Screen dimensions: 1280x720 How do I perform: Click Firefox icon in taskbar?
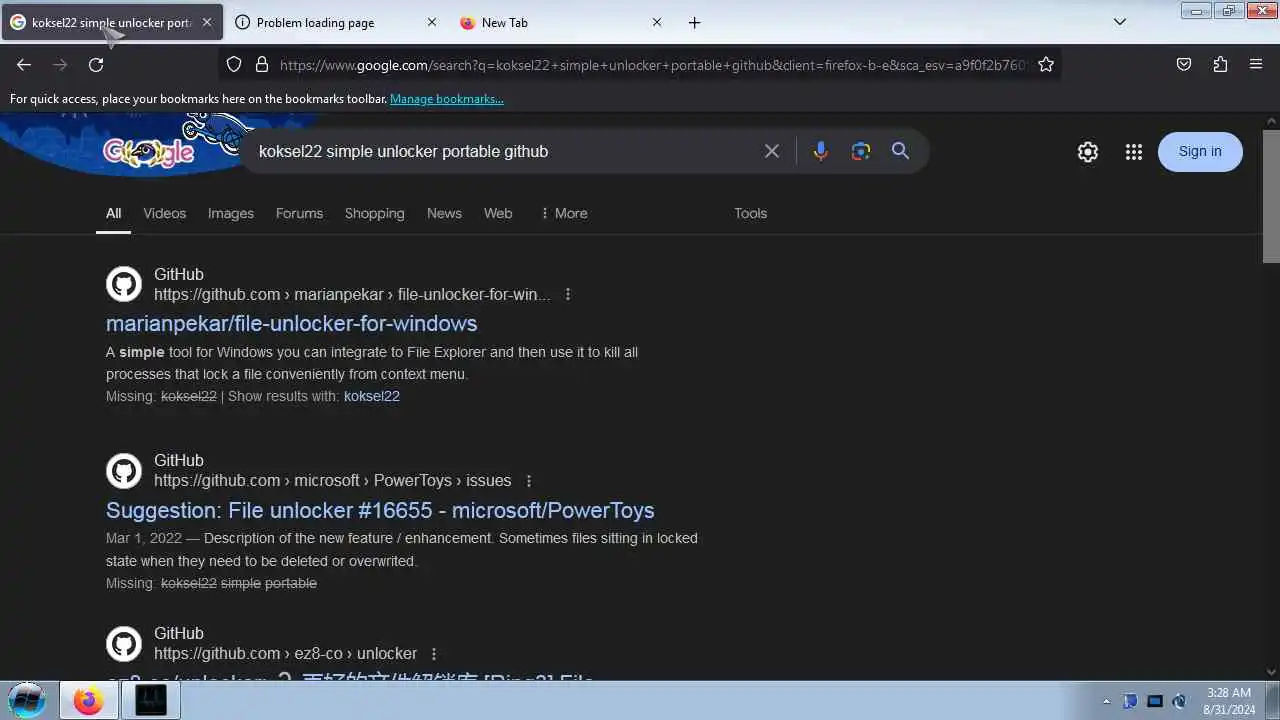pos(88,701)
